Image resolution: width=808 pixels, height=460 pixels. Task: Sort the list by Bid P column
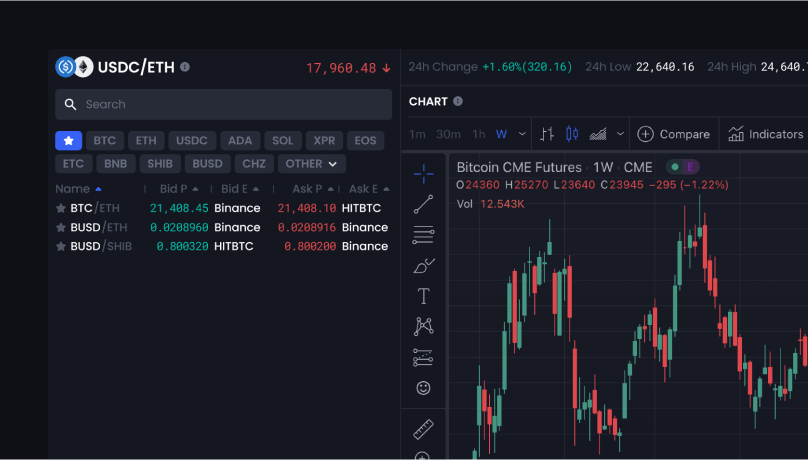[178, 189]
